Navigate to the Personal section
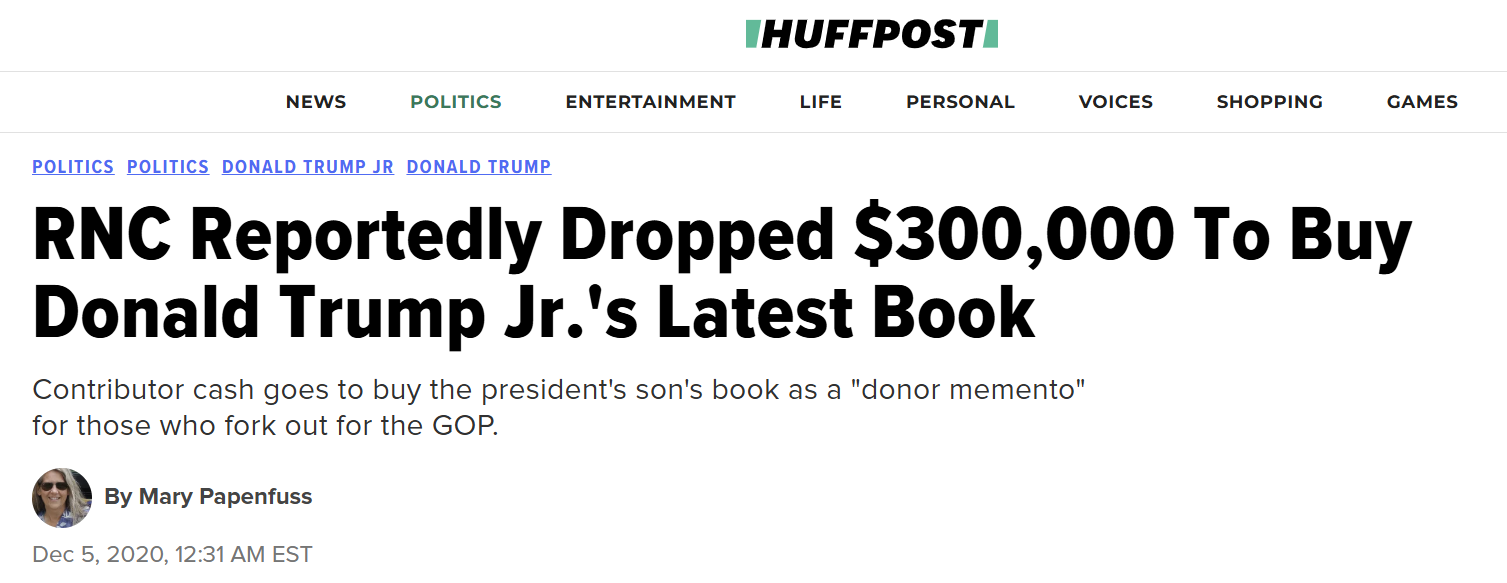This screenshot has height=583, width=1507. 960,102
